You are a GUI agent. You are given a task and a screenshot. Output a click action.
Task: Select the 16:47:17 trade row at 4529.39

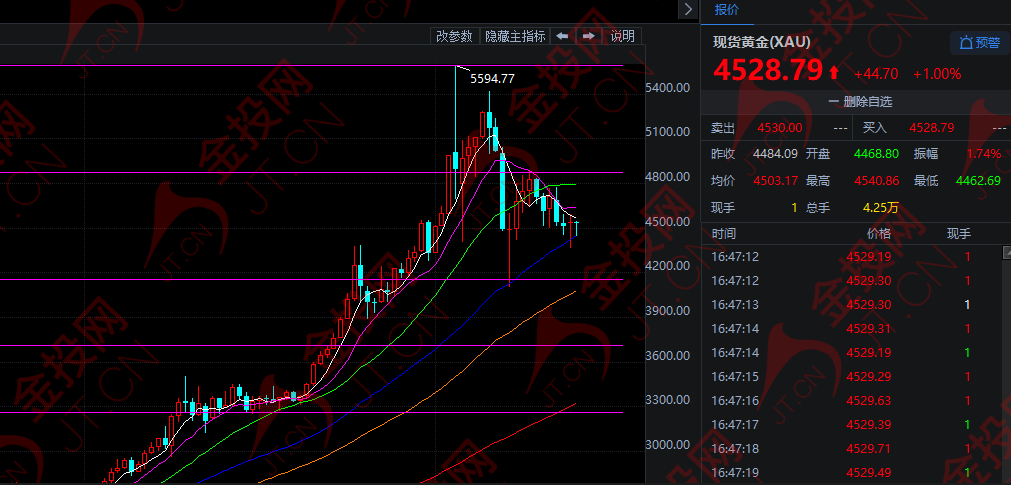click(x=851, y=425)
